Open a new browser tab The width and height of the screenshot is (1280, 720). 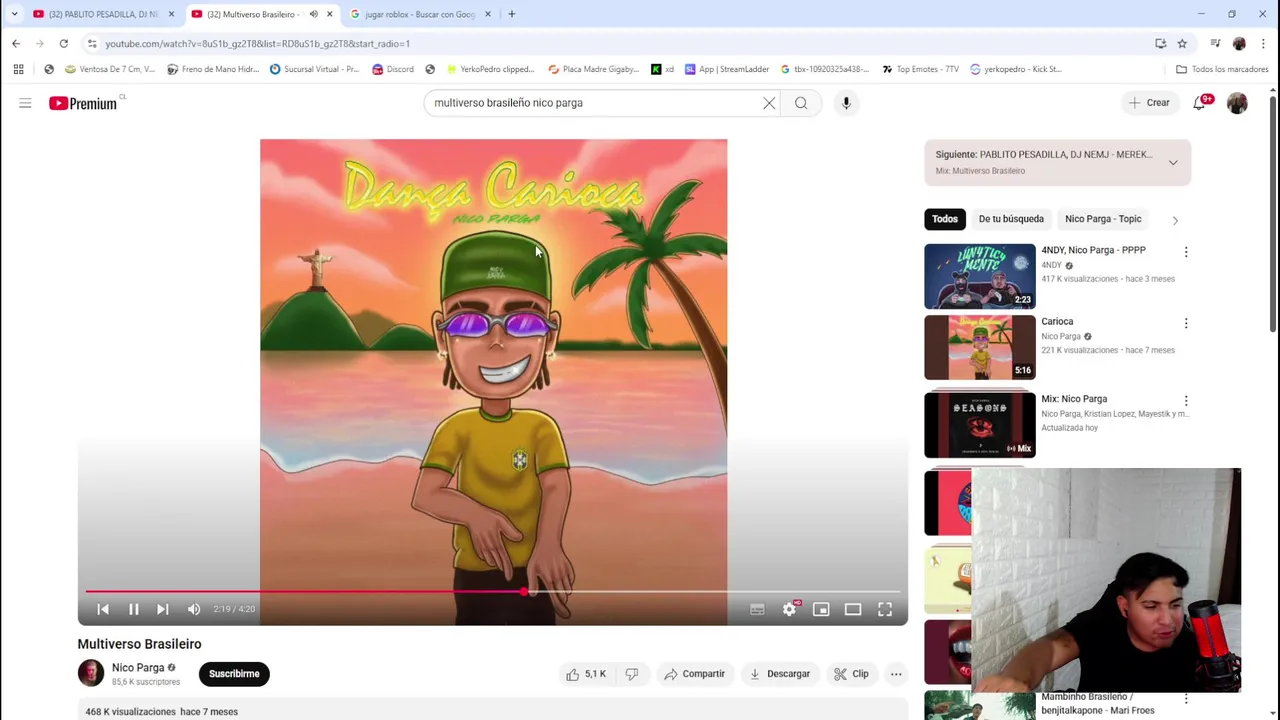pyautogui.click(x=512, y=14)
